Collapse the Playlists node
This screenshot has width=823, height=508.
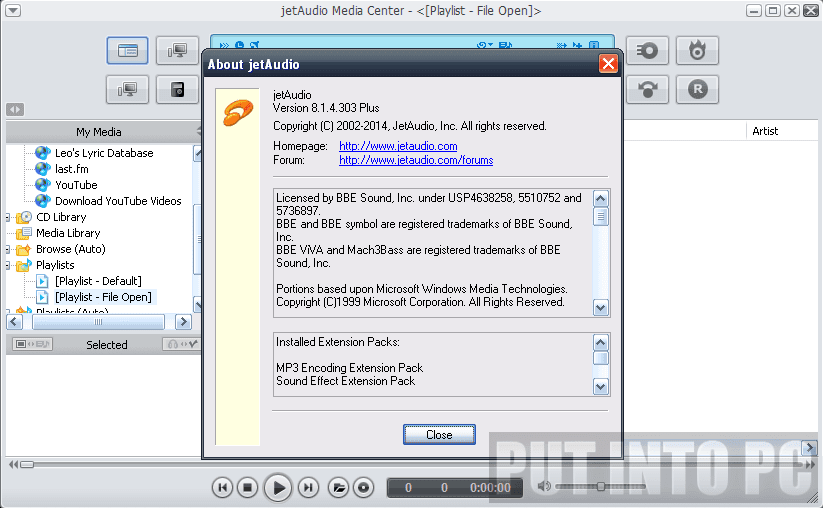tap(8, 265)
